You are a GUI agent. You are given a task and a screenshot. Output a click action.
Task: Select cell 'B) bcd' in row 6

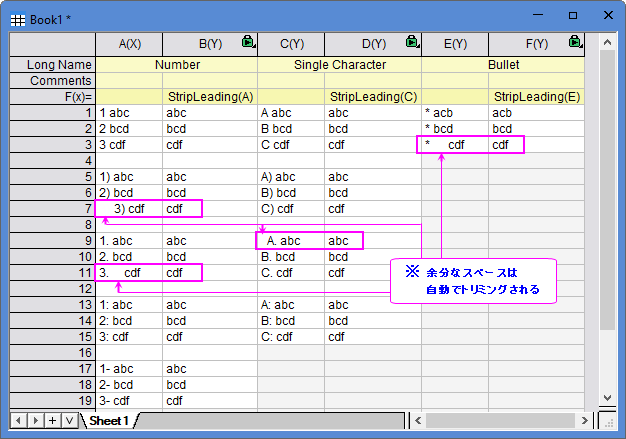pyautogui.click(x=291, y=193)
